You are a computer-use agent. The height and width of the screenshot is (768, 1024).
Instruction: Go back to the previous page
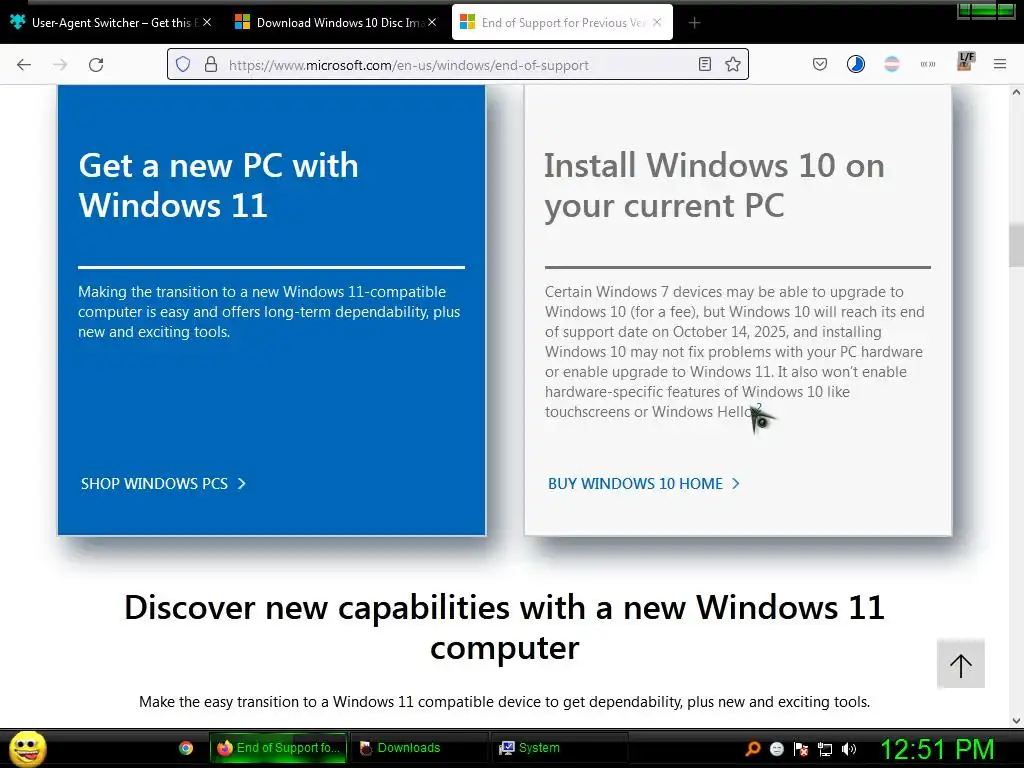tap(24, 65)
